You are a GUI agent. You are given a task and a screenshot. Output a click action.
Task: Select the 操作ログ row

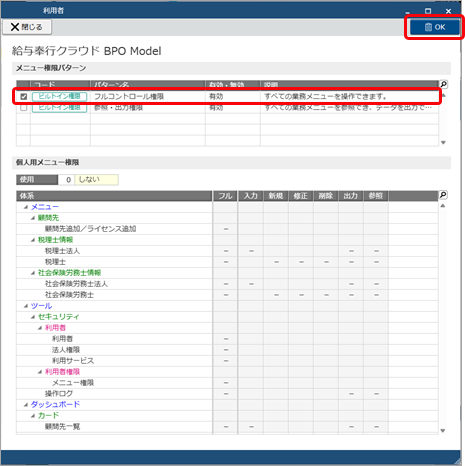tap(227, 394)
